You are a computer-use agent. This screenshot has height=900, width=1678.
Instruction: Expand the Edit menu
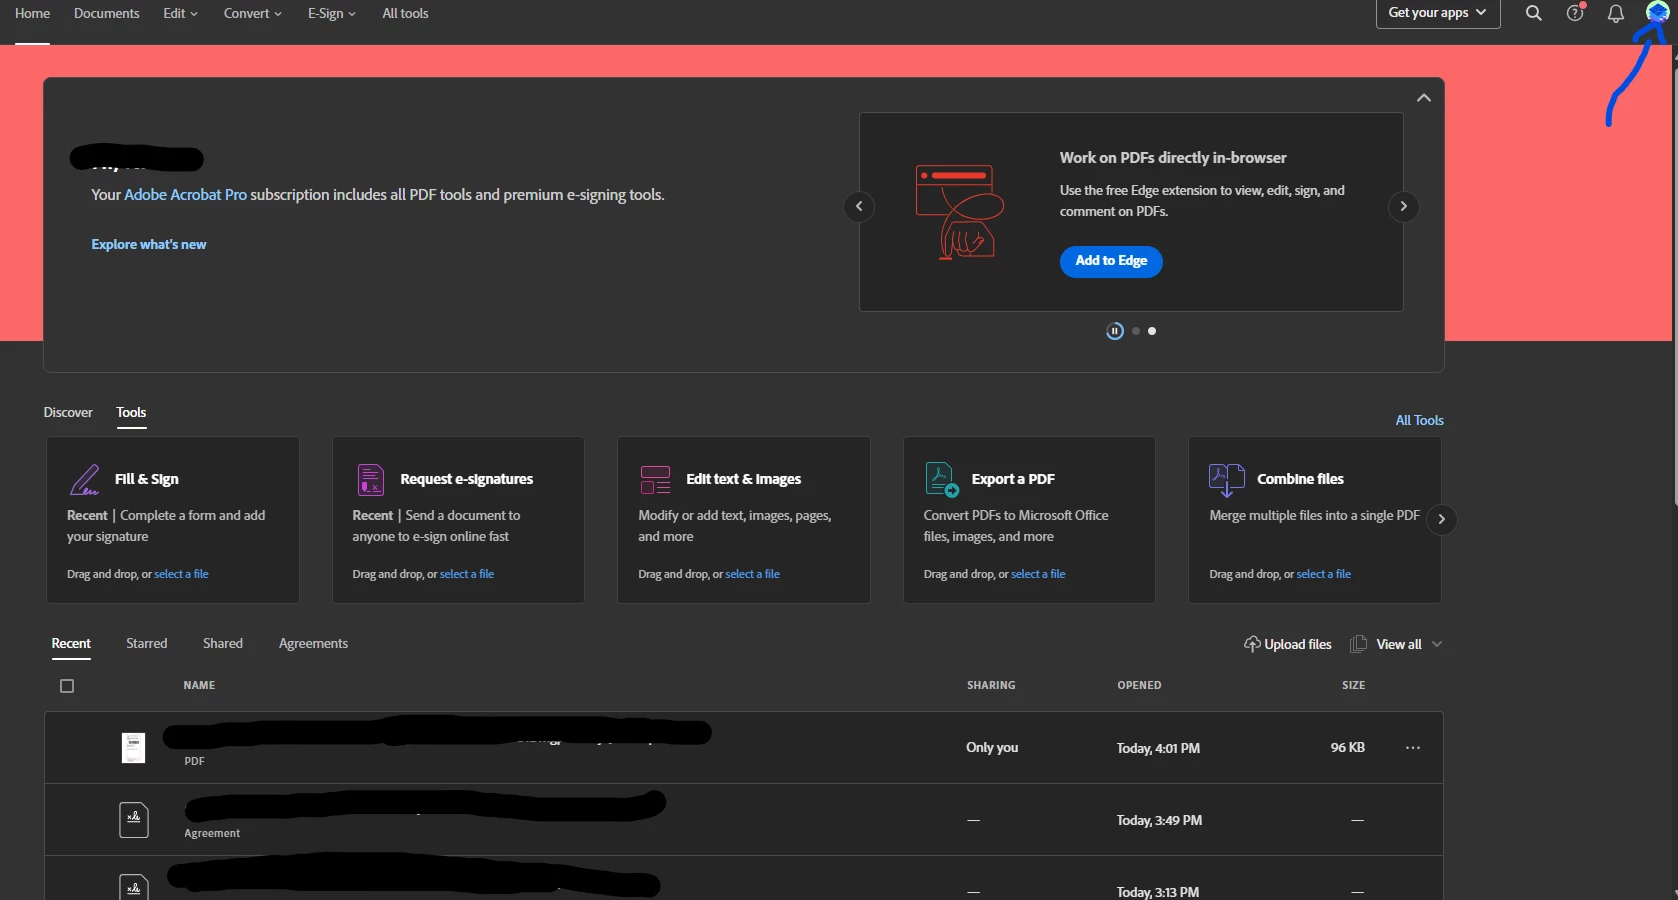(181, 14)
